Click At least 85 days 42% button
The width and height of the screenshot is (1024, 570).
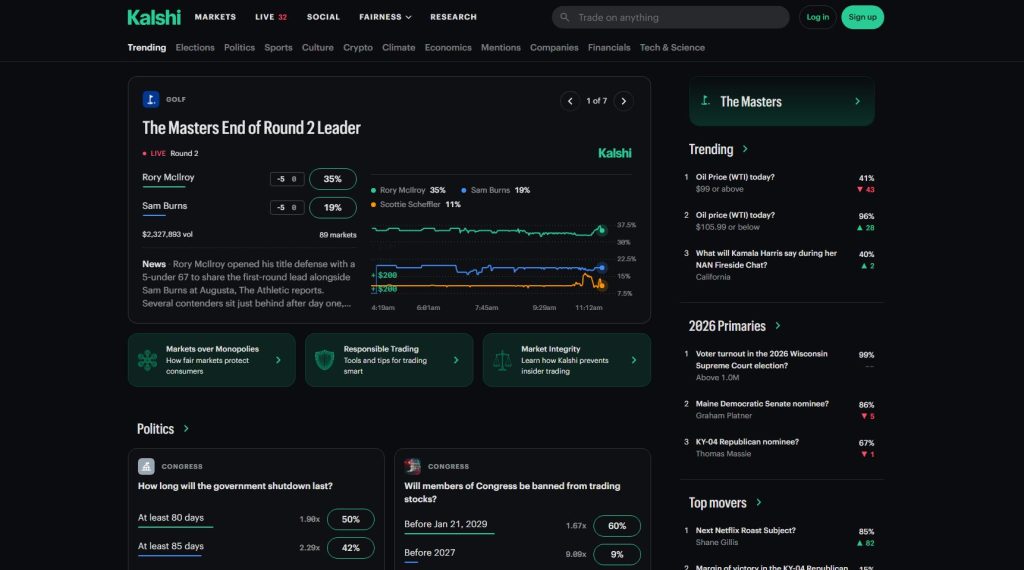351,548
